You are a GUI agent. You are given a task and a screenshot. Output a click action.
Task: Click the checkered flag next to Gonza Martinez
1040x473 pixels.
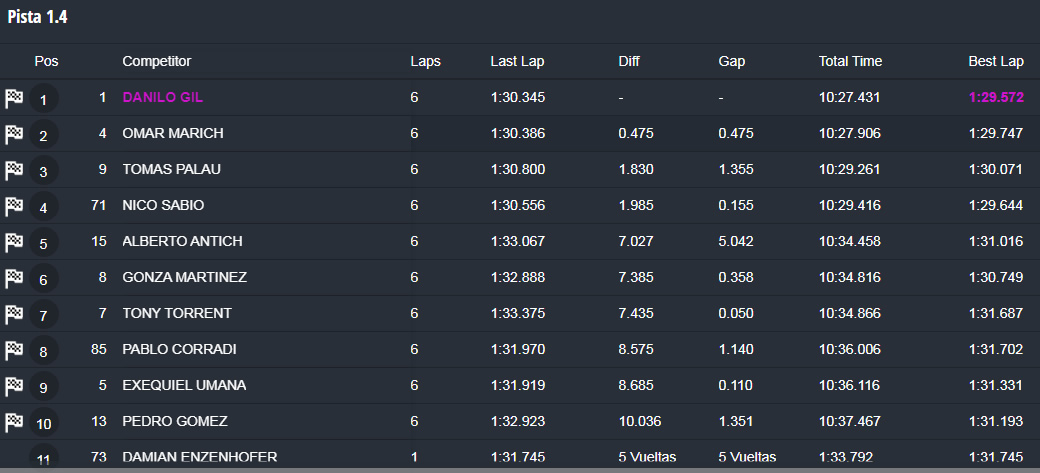tap(14, 278)
